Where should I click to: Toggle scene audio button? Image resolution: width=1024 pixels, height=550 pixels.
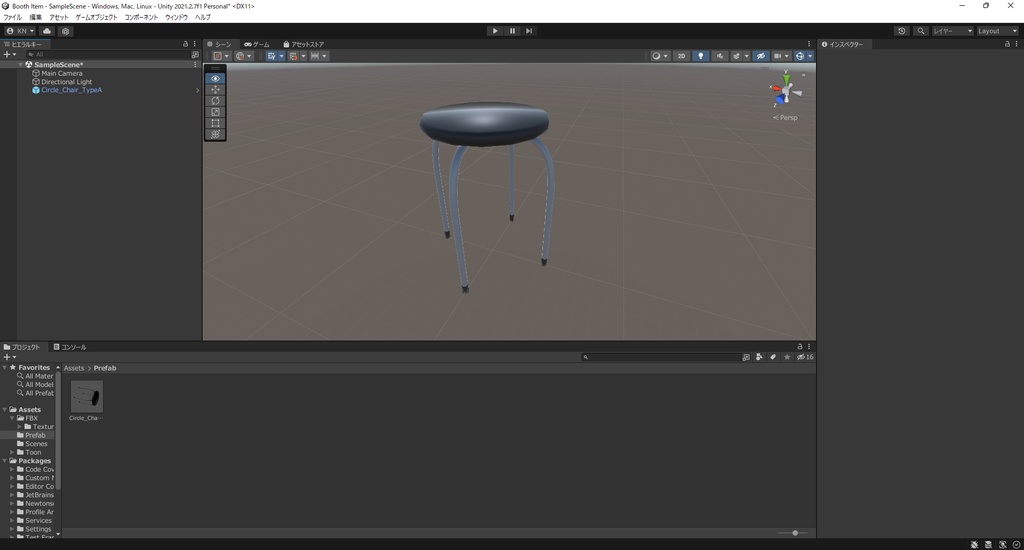coord(720,56)
